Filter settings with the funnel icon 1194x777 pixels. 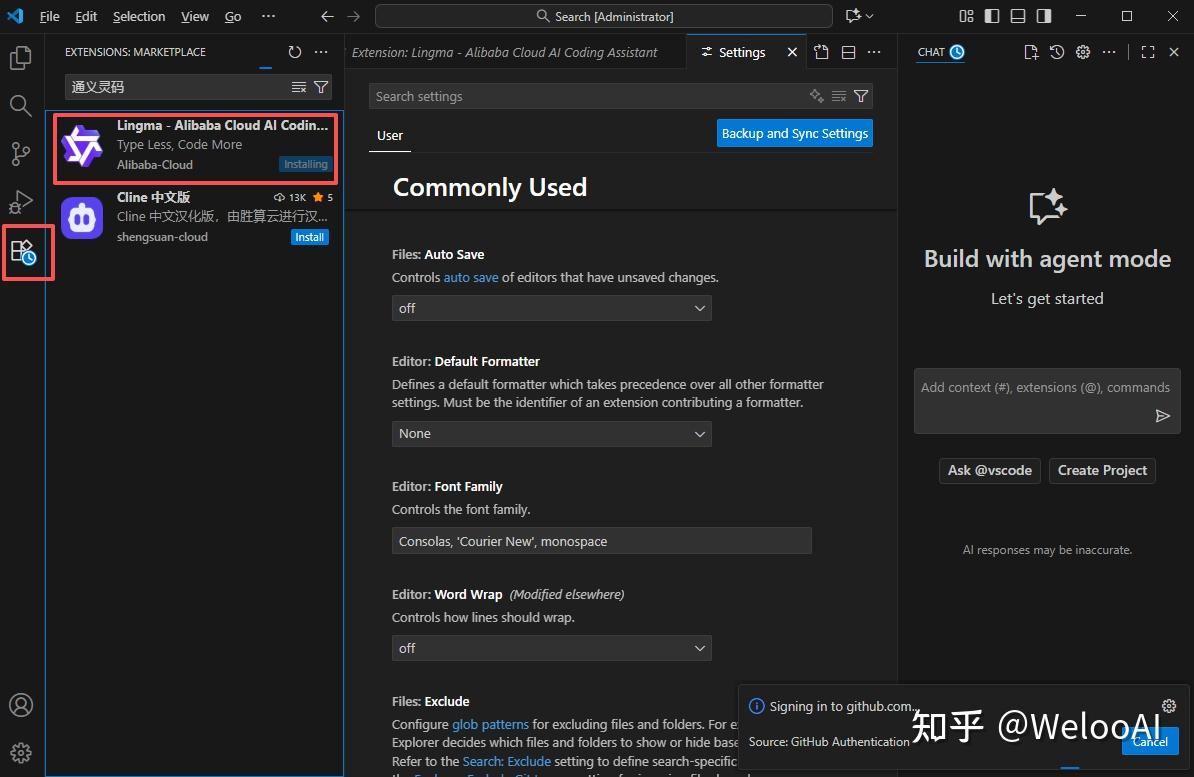(x=860, y=96)
